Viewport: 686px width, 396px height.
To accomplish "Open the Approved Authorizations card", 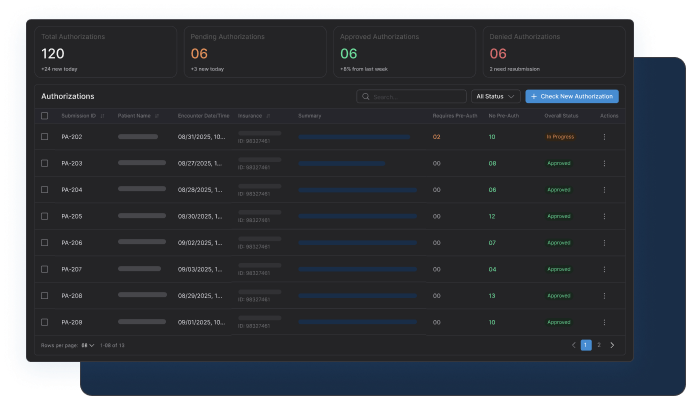I will tap(405, 52).
